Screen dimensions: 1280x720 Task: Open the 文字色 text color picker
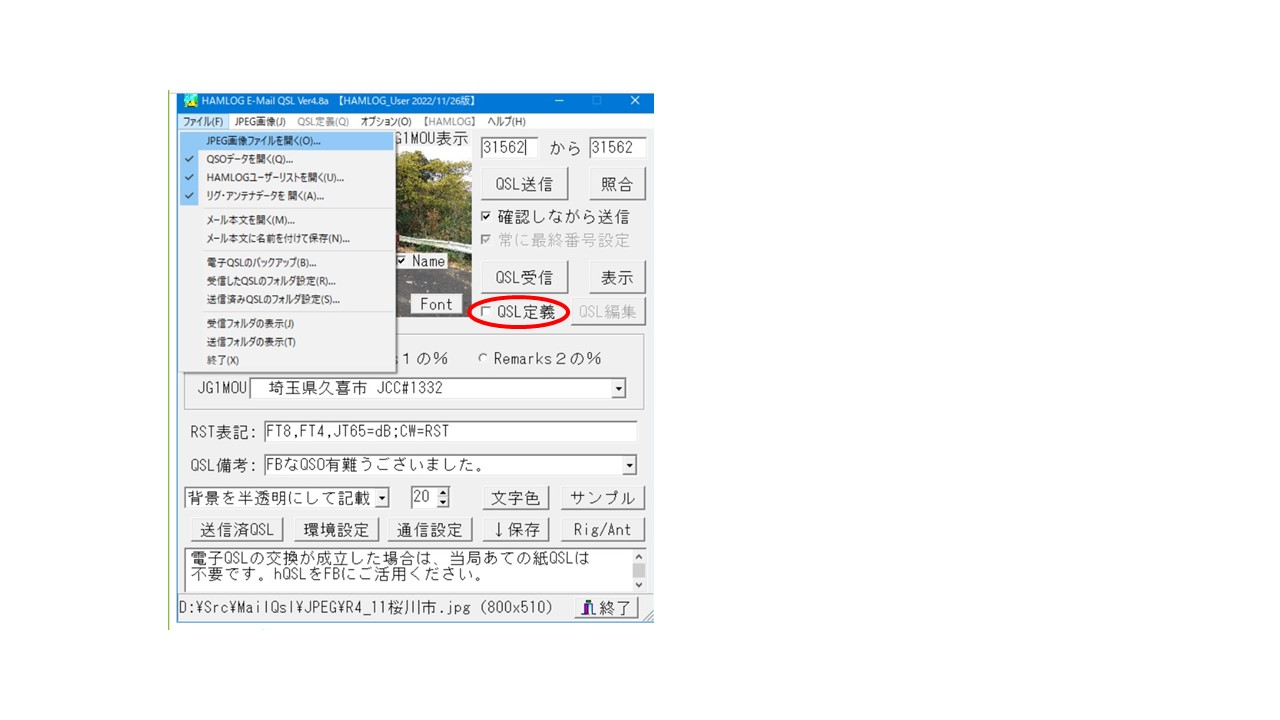[517, 497]
